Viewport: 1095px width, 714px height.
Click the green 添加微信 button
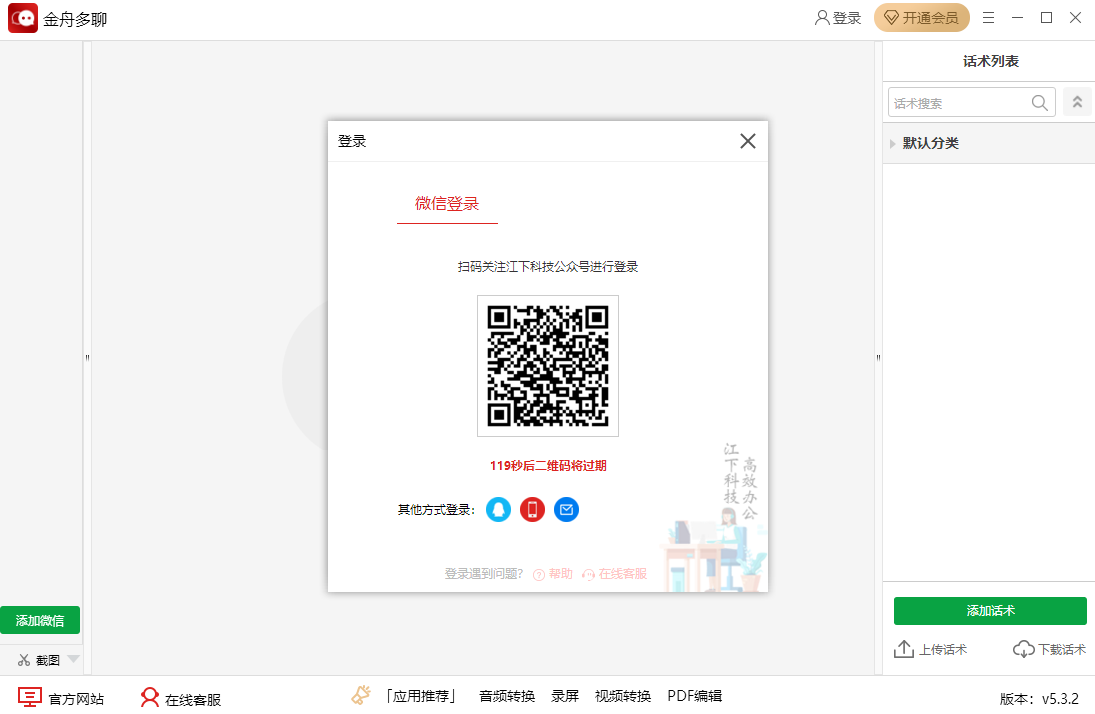pos(40,620)
